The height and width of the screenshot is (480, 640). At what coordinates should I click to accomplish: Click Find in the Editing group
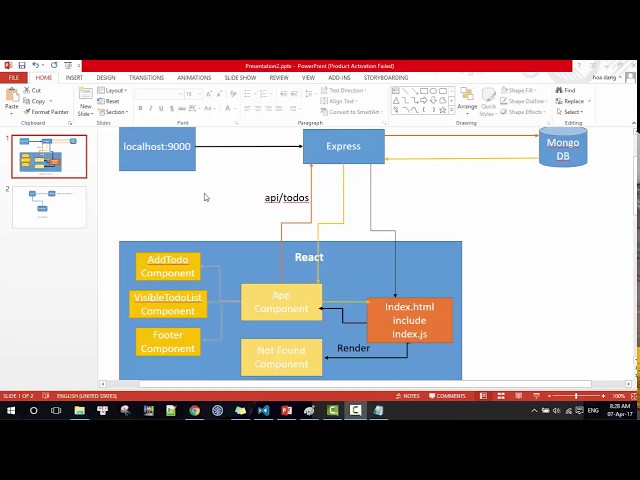click(x=565, y=90)
